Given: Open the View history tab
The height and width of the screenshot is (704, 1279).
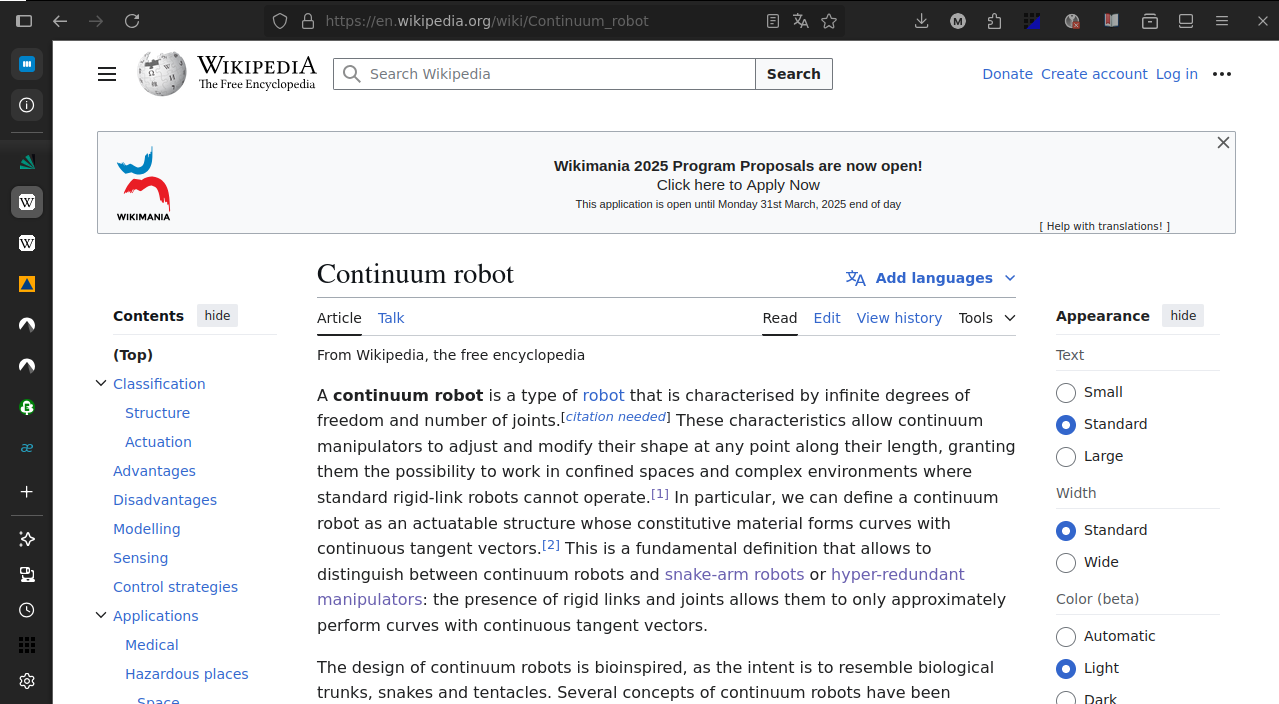Looking at the screenshot, I should (x=899, y=318).
